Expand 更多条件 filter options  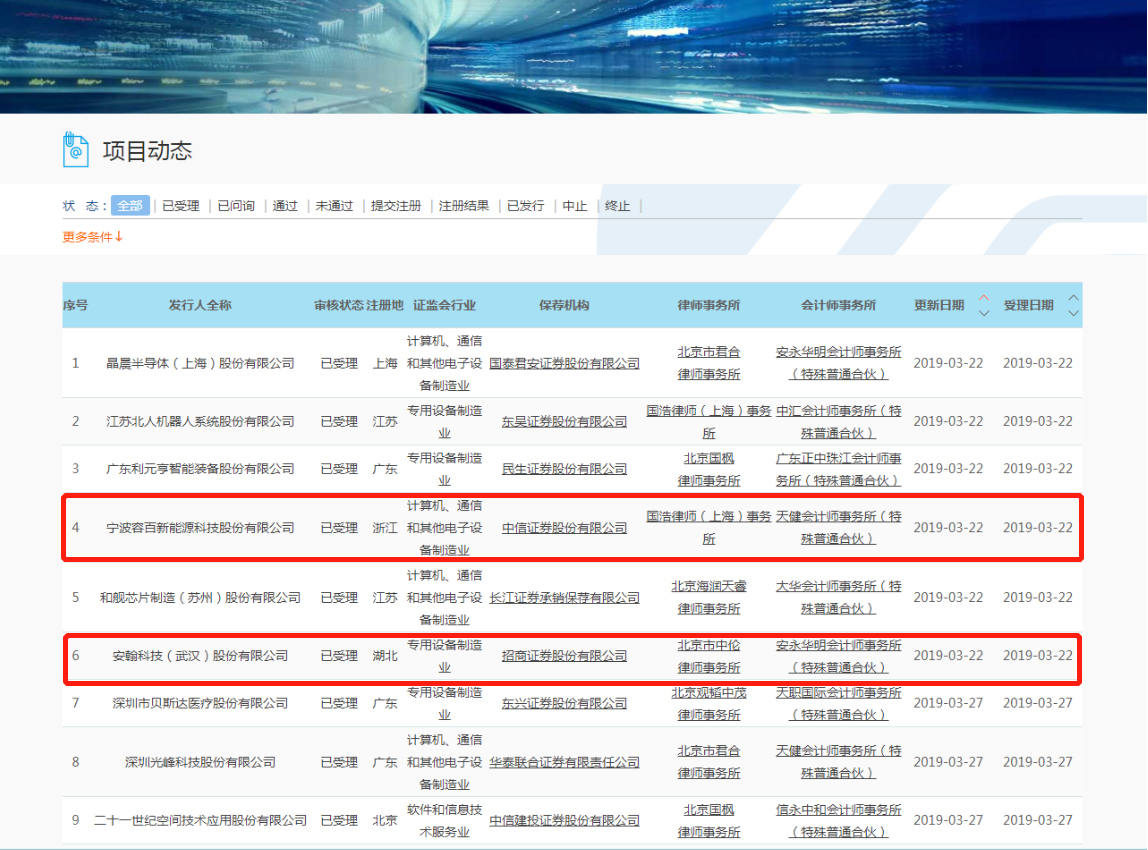[x=92, y=237]
